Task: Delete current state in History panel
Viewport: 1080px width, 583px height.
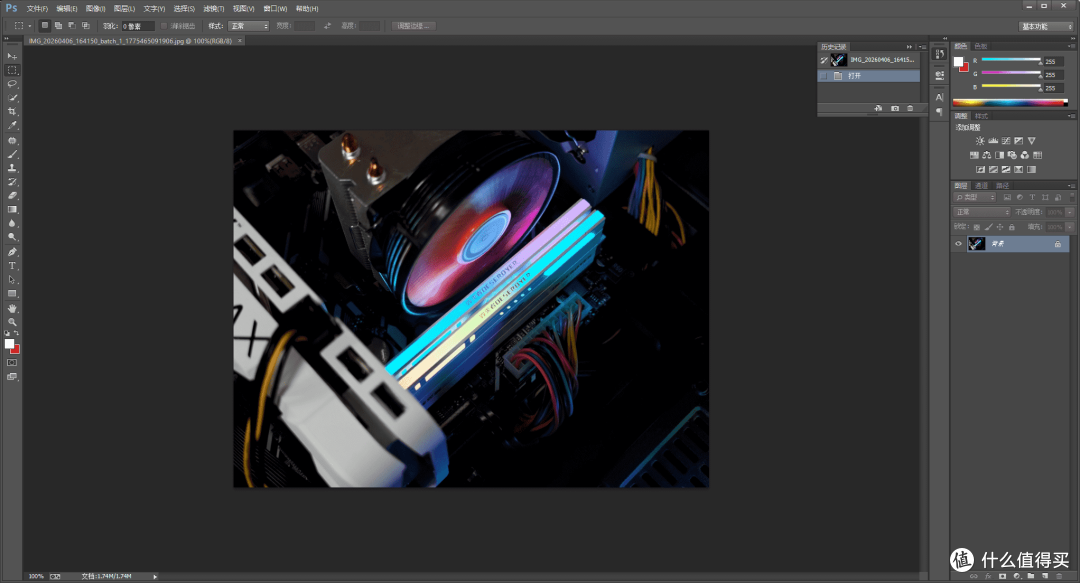Action: tap(910, 108)
